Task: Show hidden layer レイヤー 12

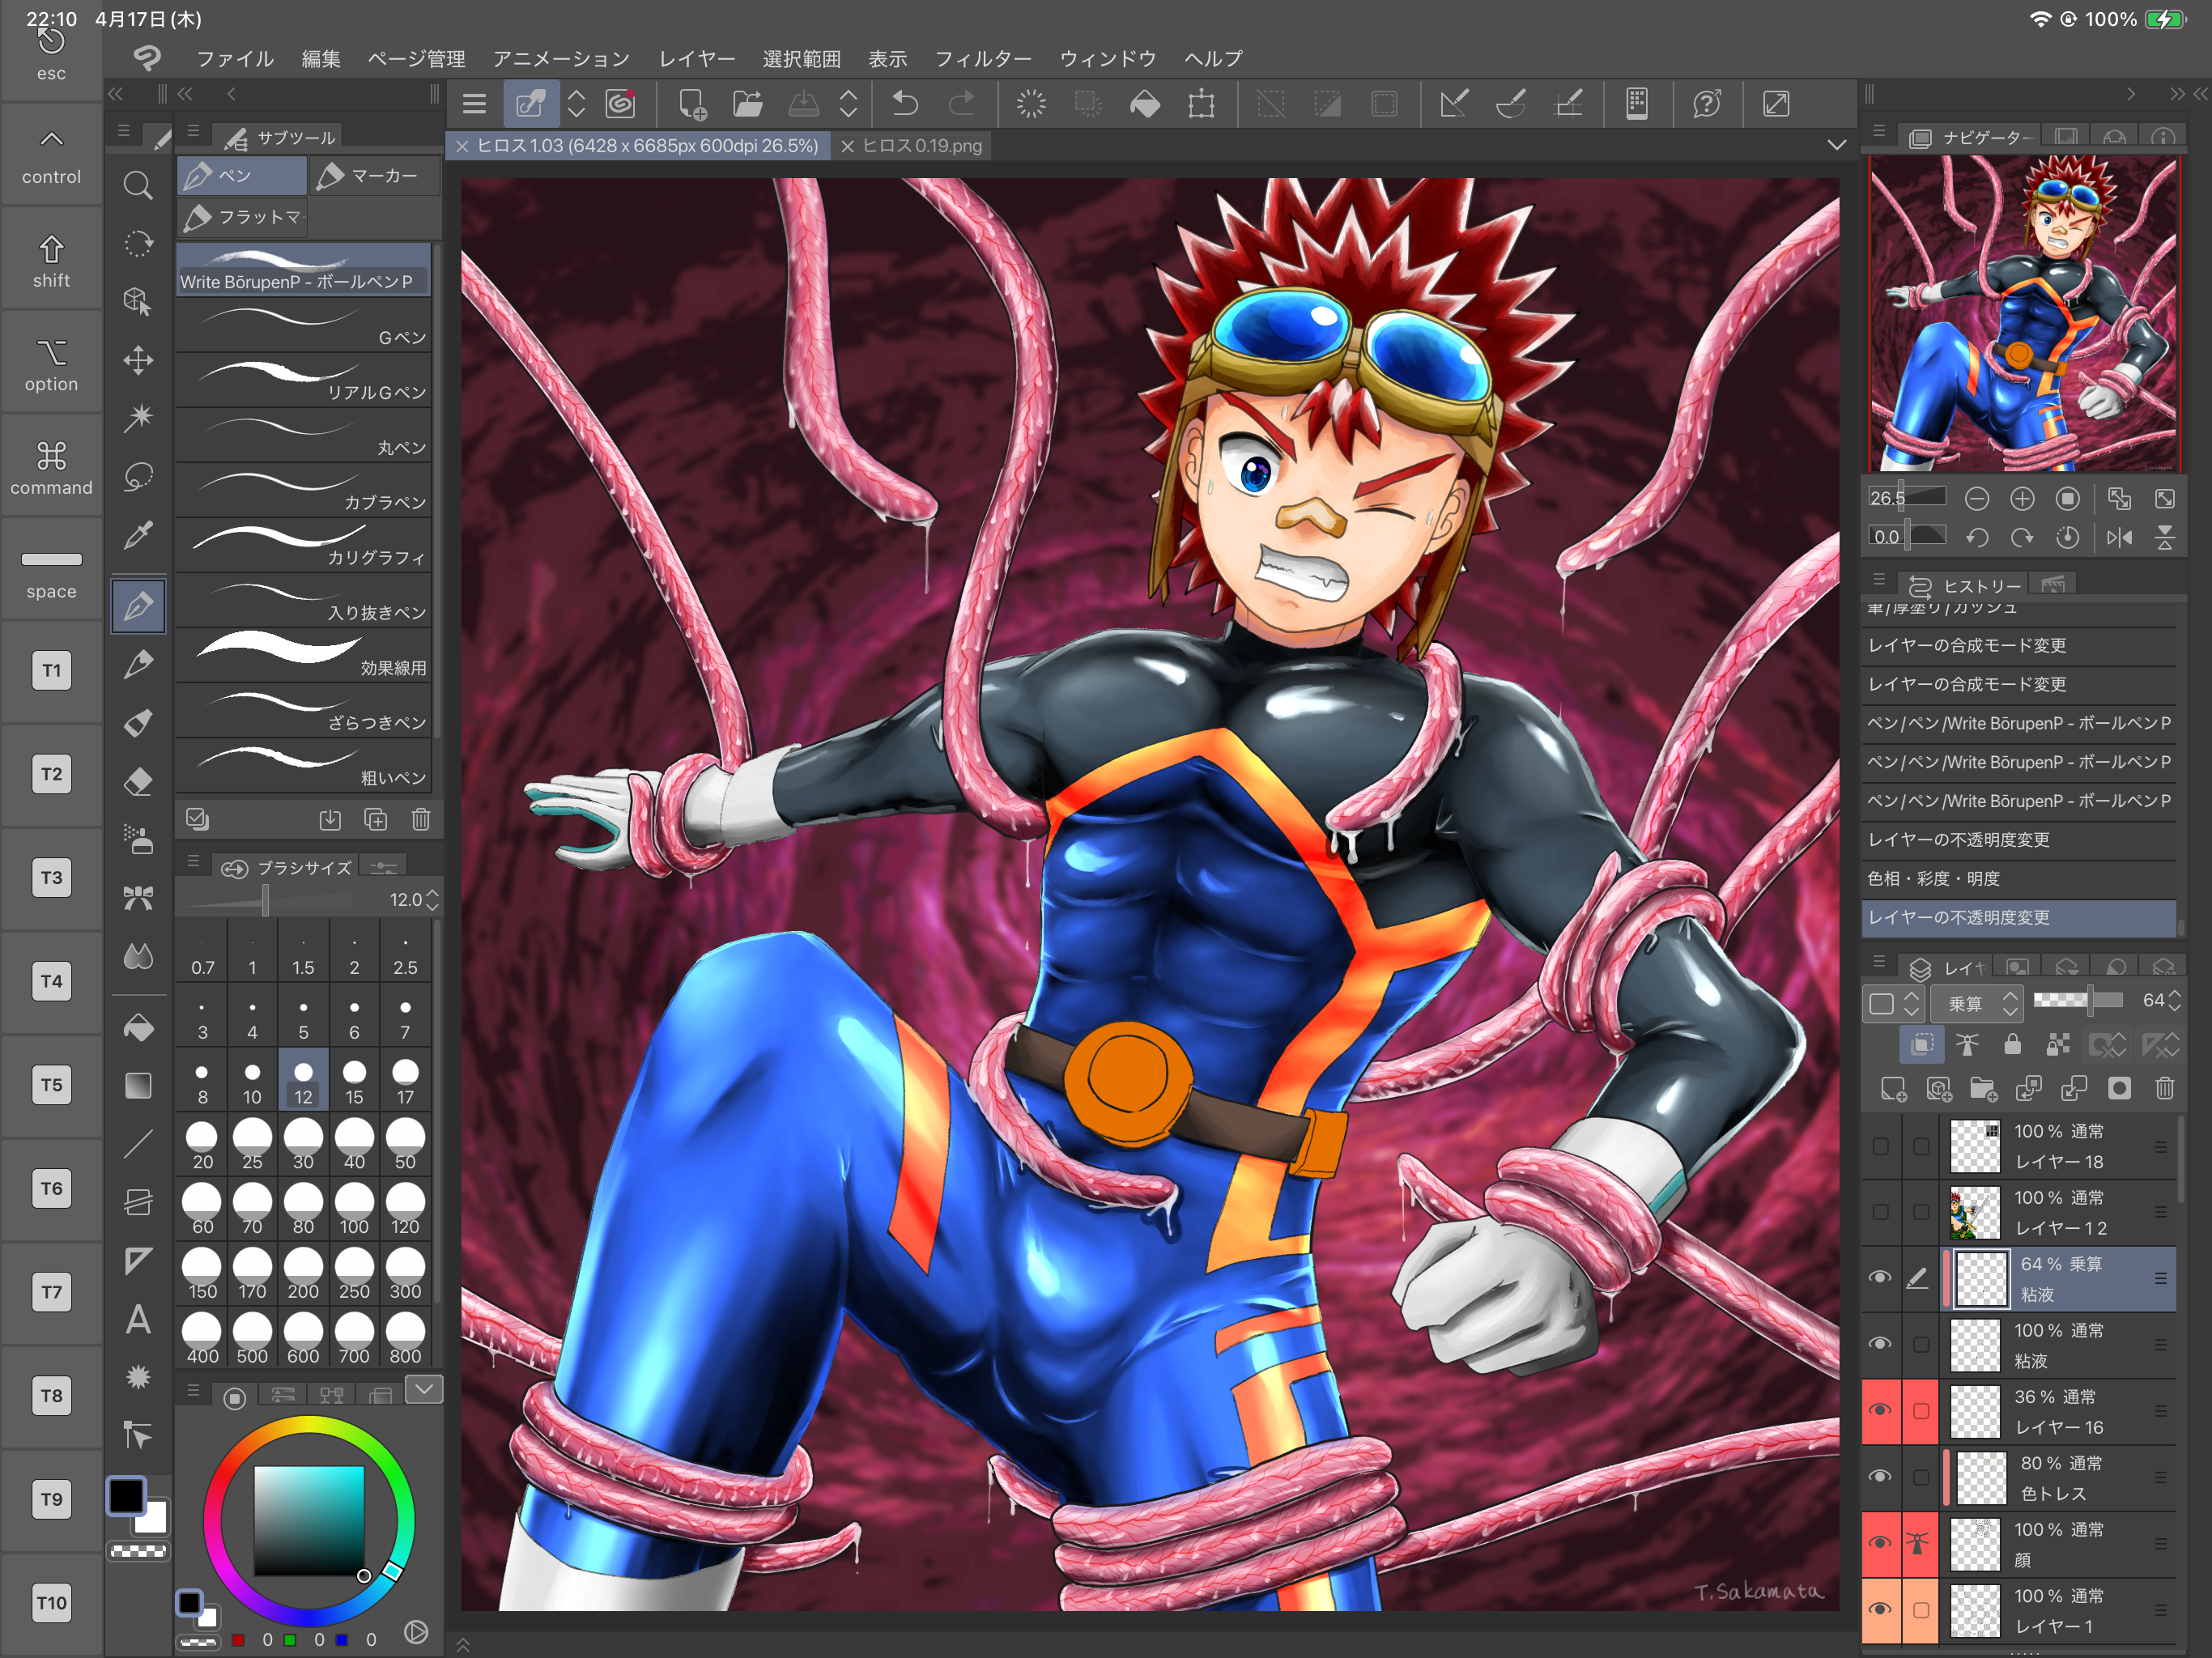Action: click(x=1880, y=1212)
